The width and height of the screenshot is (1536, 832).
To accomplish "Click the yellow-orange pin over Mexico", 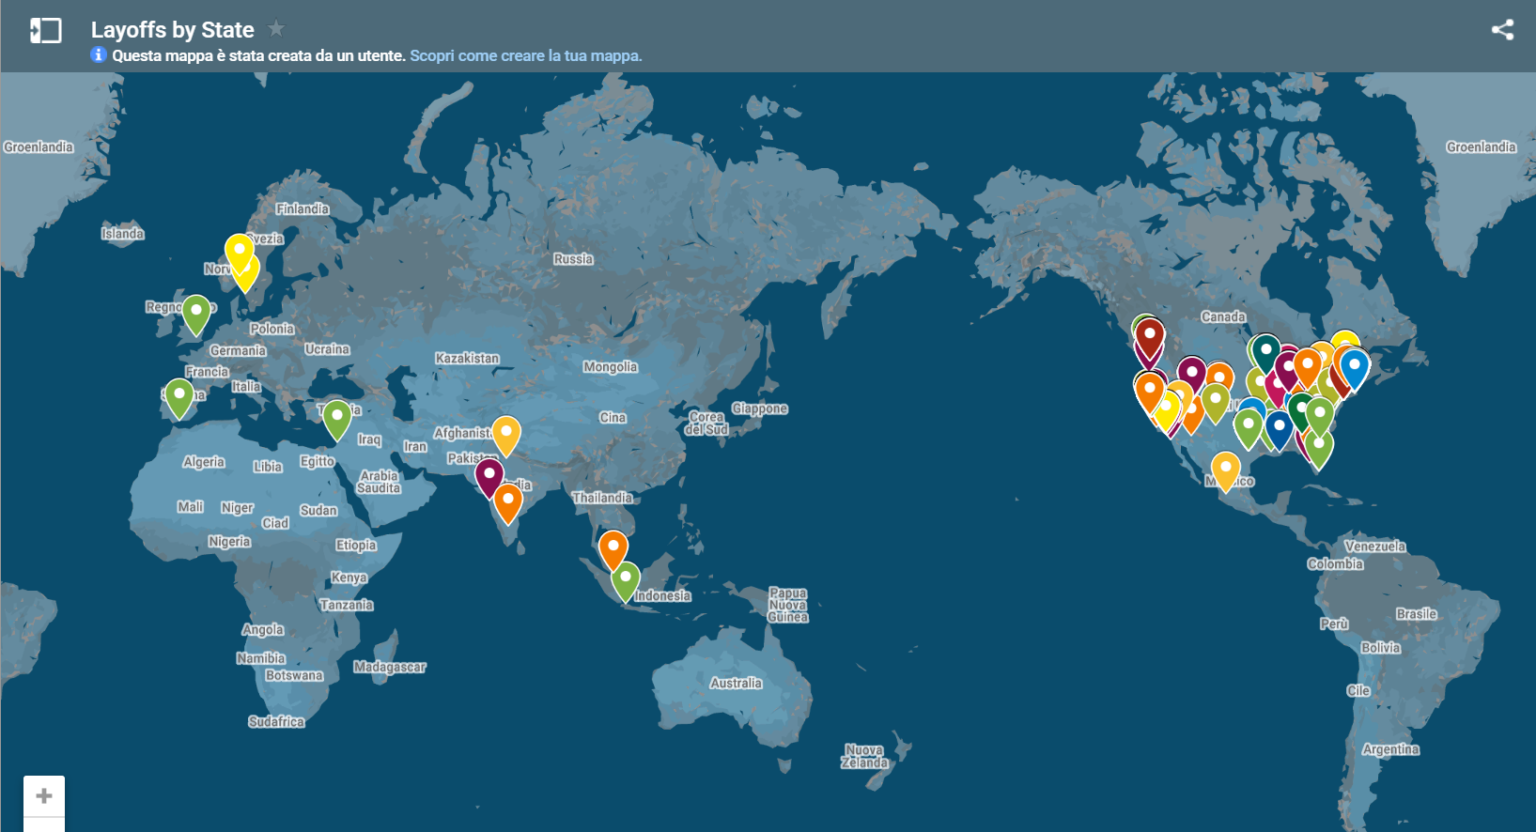I will pyautogui.click(x=1225, y=469).
